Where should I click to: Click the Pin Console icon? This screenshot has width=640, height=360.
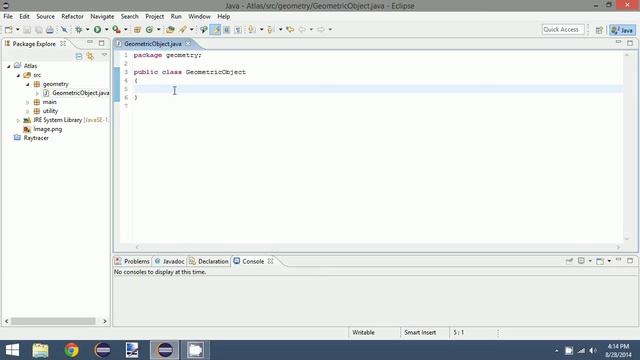[569, 260]
